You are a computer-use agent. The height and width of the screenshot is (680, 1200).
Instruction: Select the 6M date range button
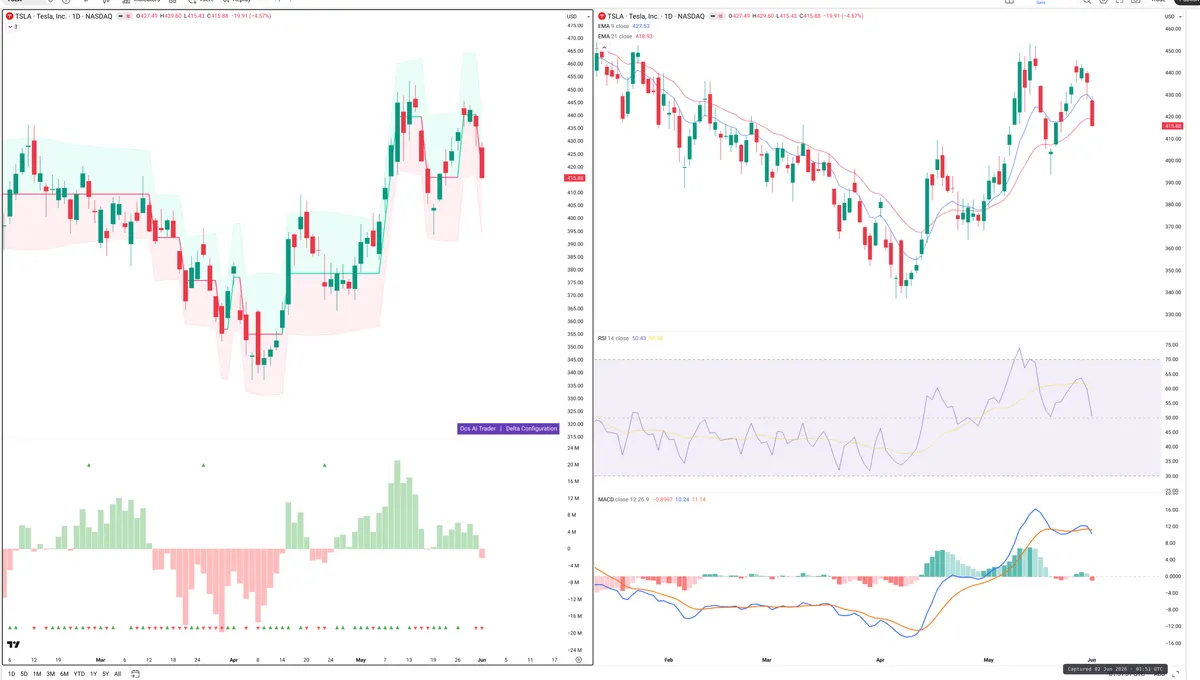[x=64, y=674]
